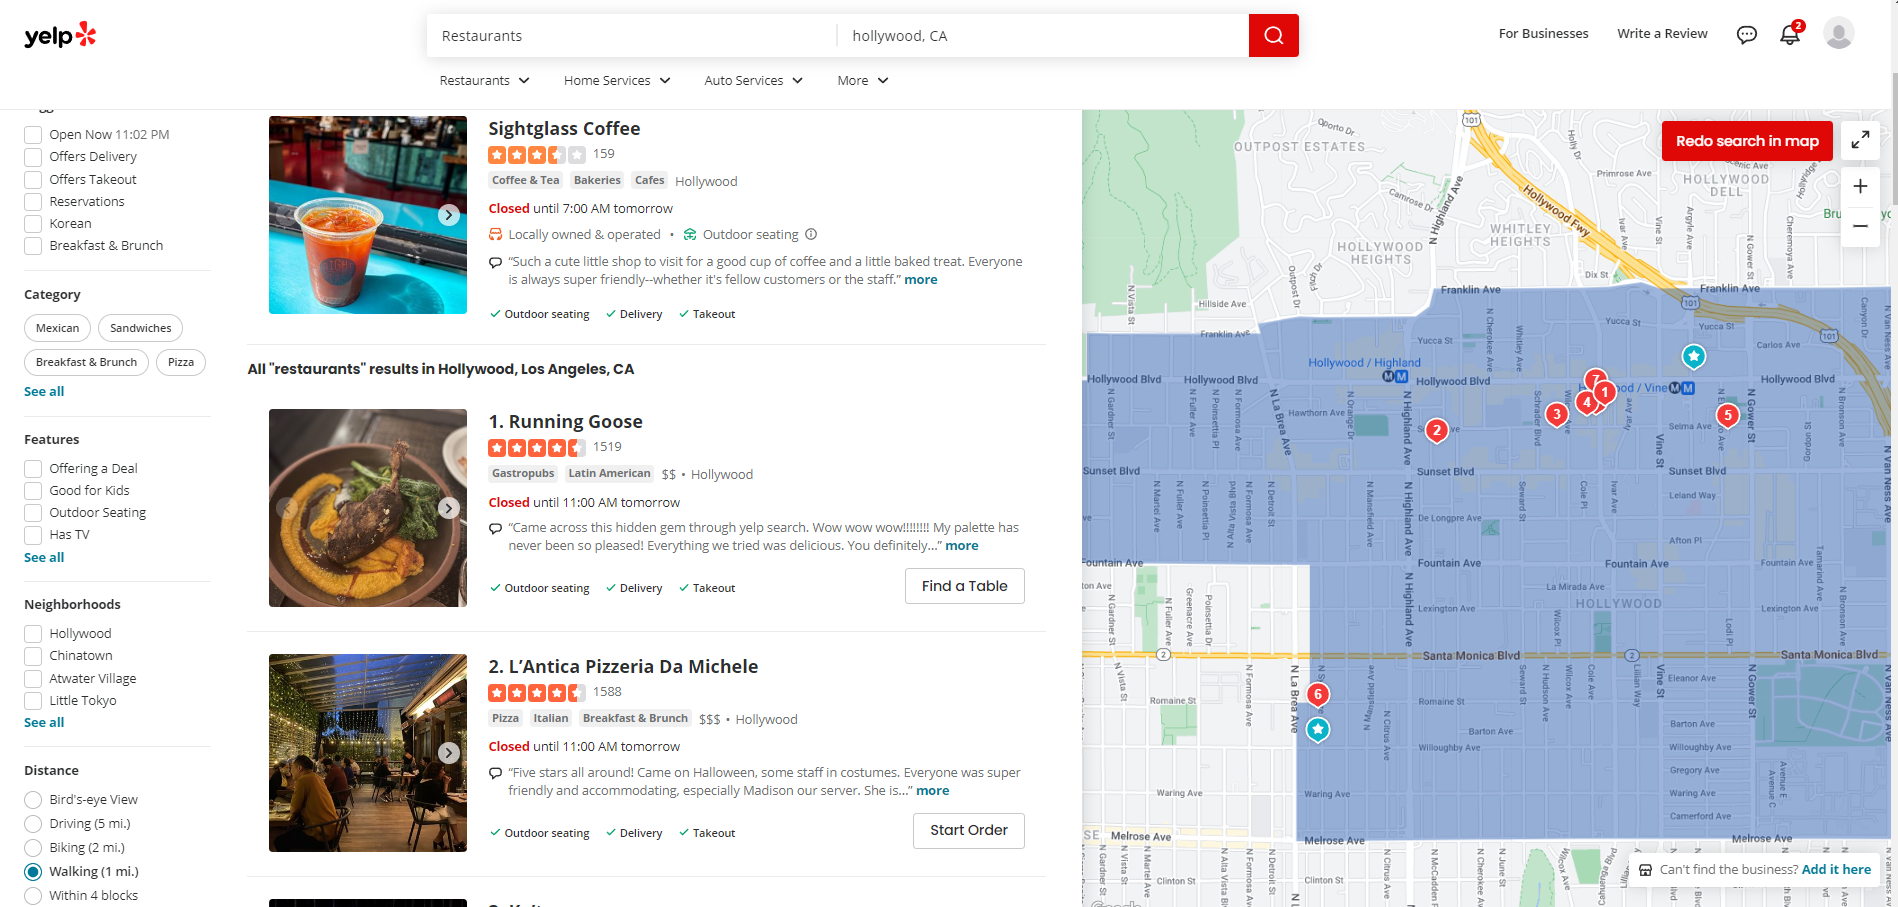Open the messages chat bubble icon

[1746, 34]
